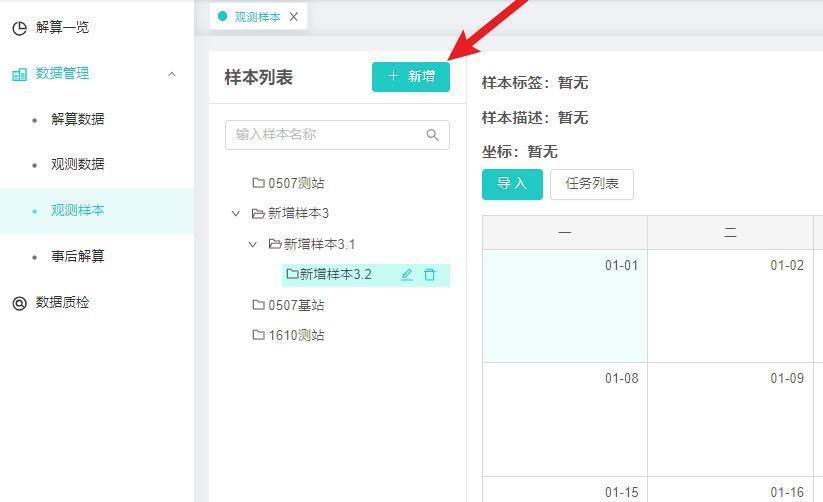Open the 任务列表 button
Image resolution: width=823 pixels, height=502 pixels.
click(591, 184)
